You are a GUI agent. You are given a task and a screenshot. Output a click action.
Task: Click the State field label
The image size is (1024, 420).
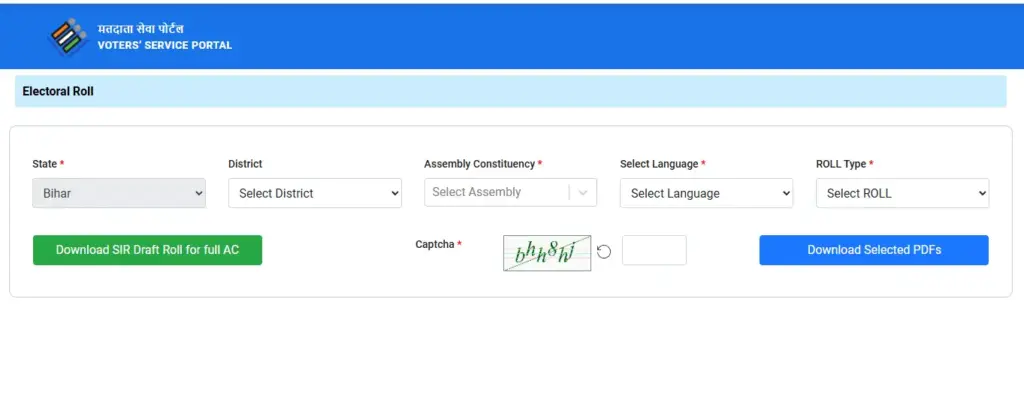48,164
